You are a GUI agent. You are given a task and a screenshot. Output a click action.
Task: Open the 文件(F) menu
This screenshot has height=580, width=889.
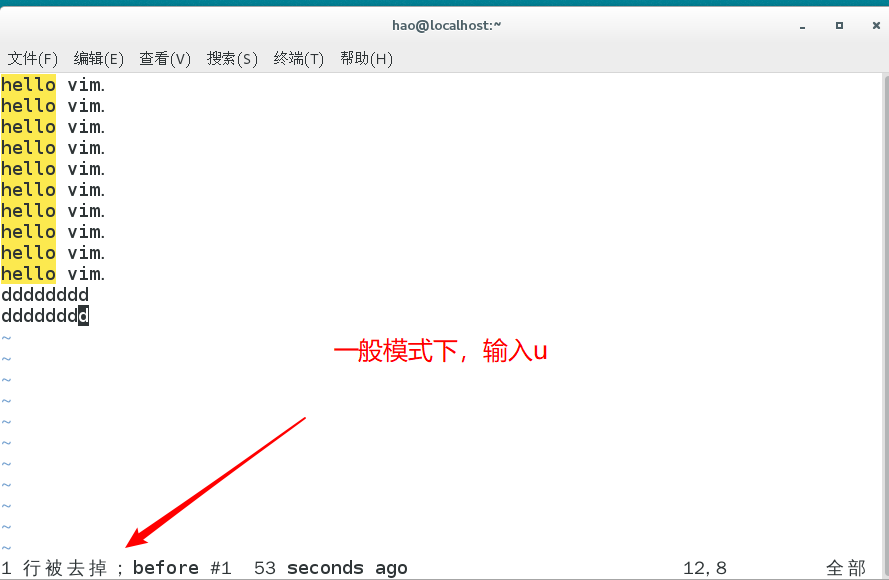point(32,58)
